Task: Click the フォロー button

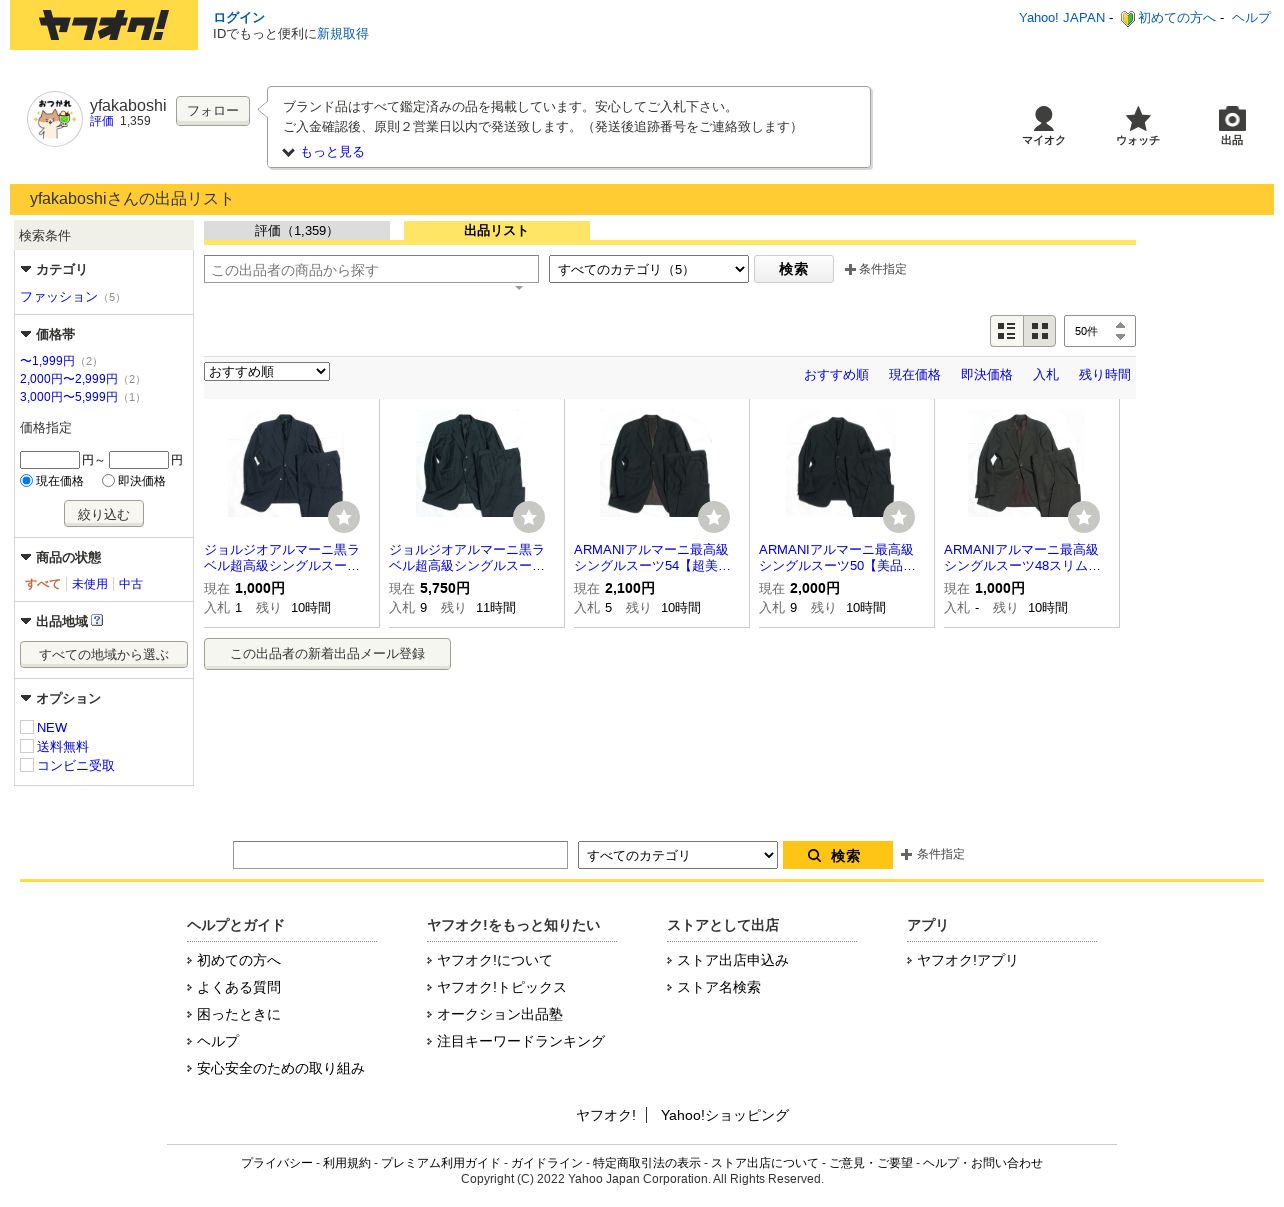Action: click(x=213, y=111)
